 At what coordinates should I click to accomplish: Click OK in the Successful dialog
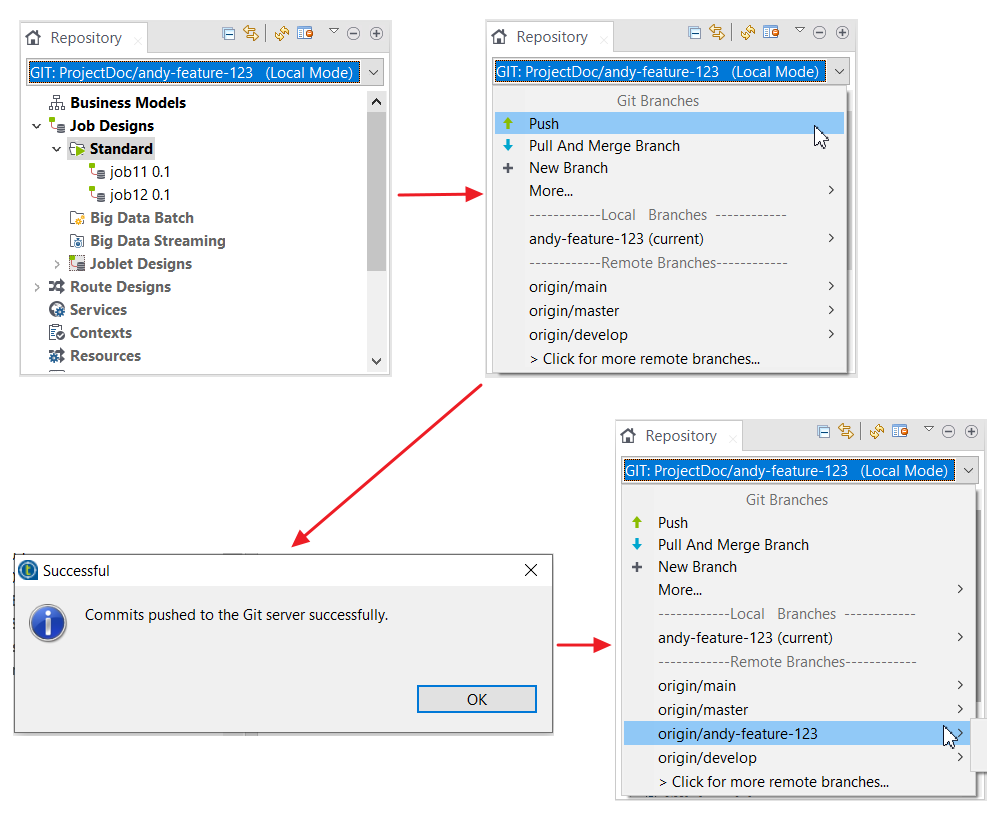[x=477, y=699]
